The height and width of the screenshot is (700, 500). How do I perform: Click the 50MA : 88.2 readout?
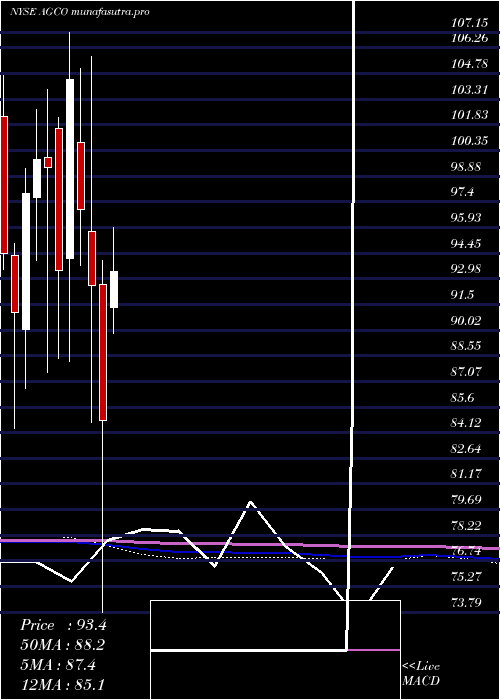pyautogui.click(x=63, y=645)
